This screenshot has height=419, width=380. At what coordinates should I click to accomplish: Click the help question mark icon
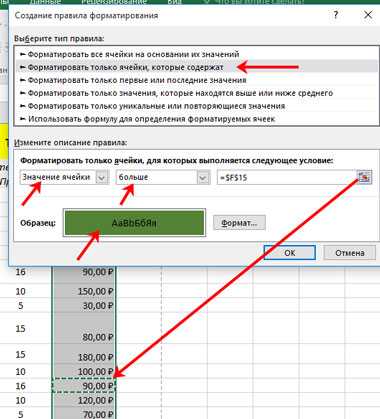pyautogui.click(x=336, y=15)
